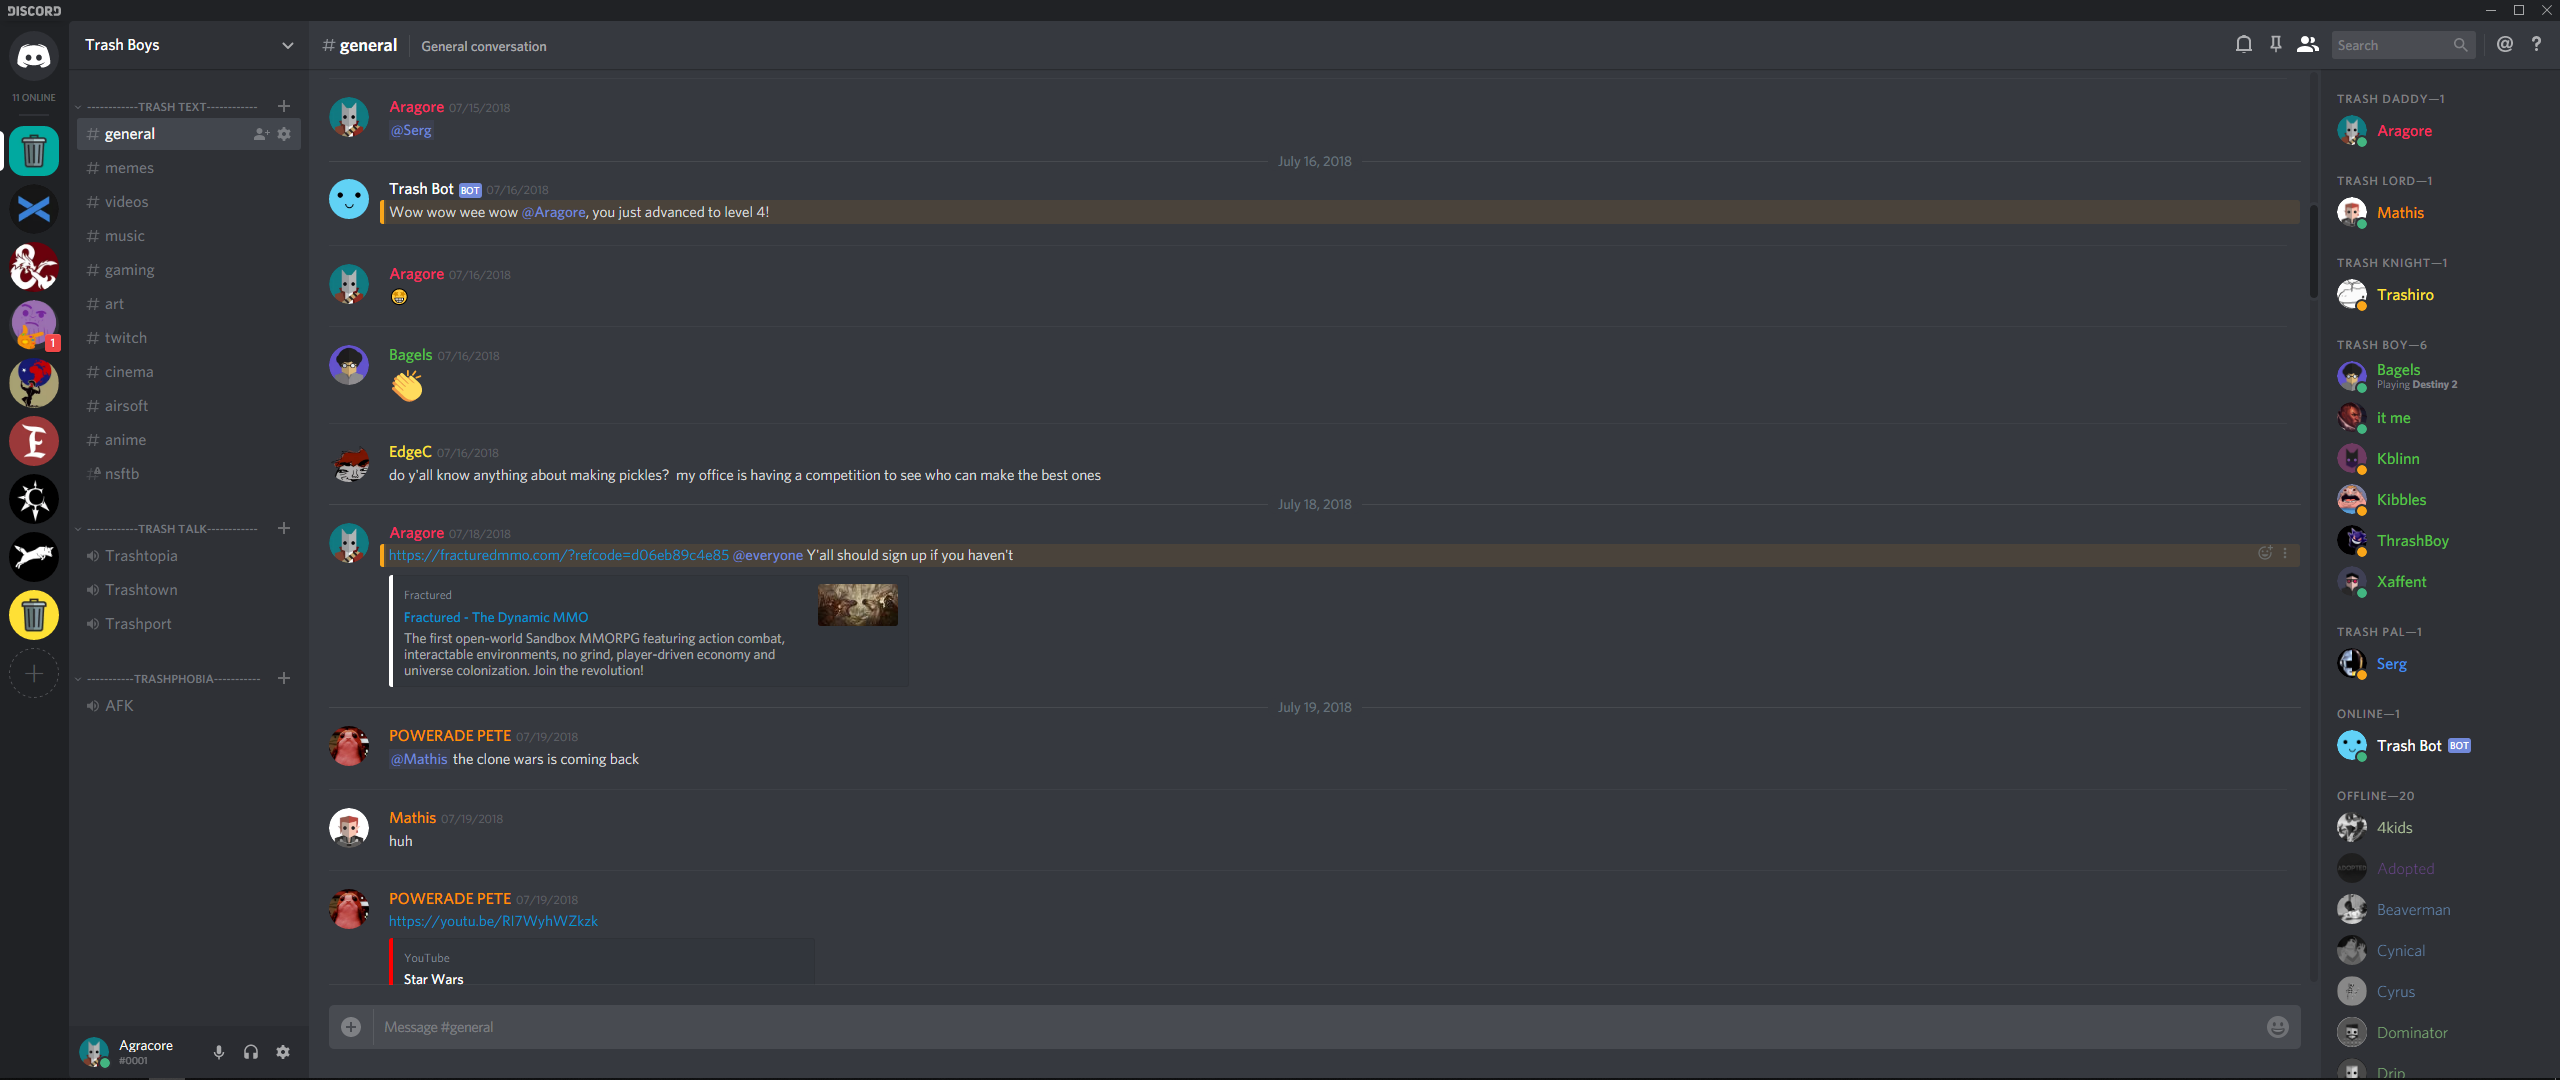Click the chat area vertical scrollbar

click(x=2313, y=250)
